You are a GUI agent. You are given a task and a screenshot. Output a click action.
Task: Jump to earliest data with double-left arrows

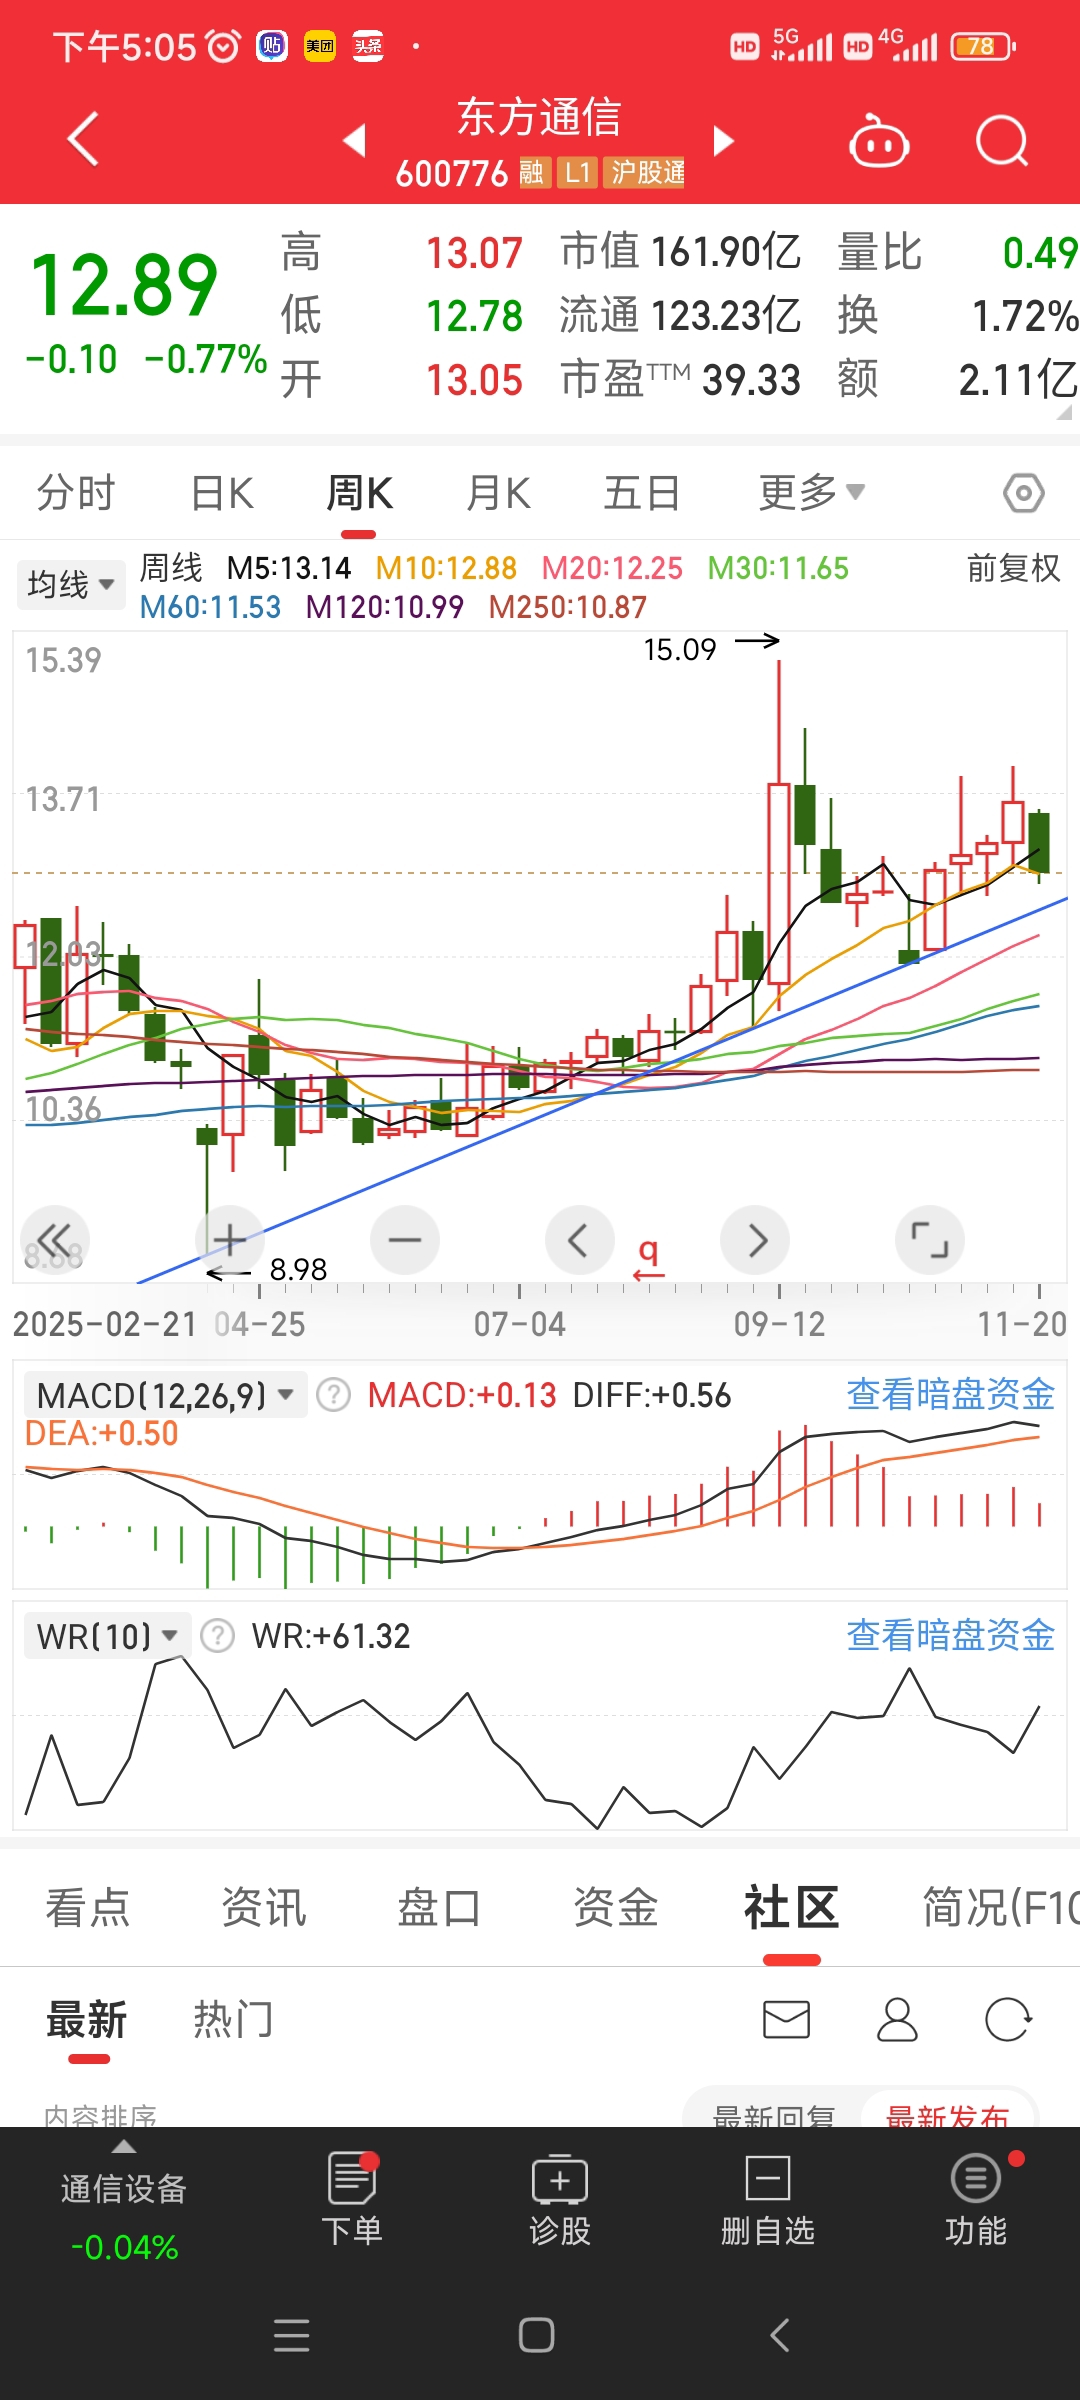pos(55,1240)
